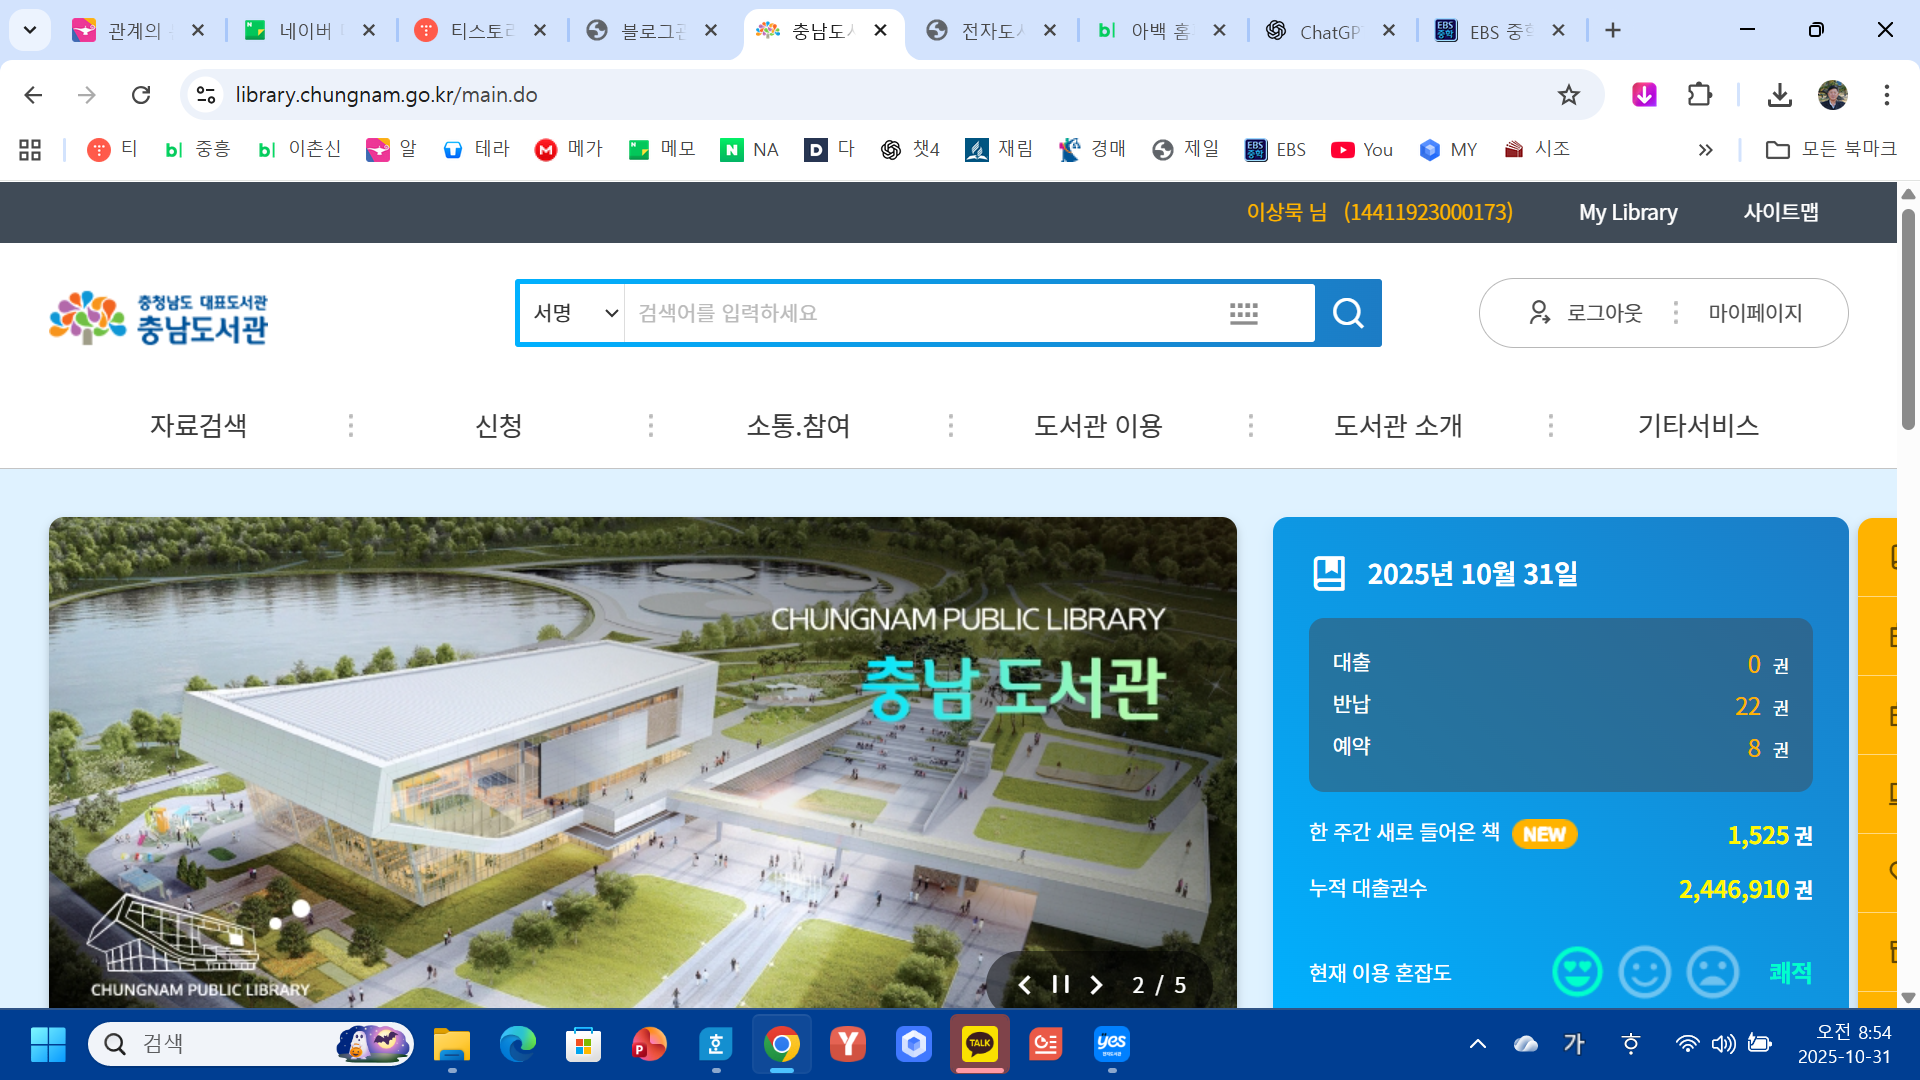
Task: Open the You (YouTube) bookmark
Action: pos(1361,149)
